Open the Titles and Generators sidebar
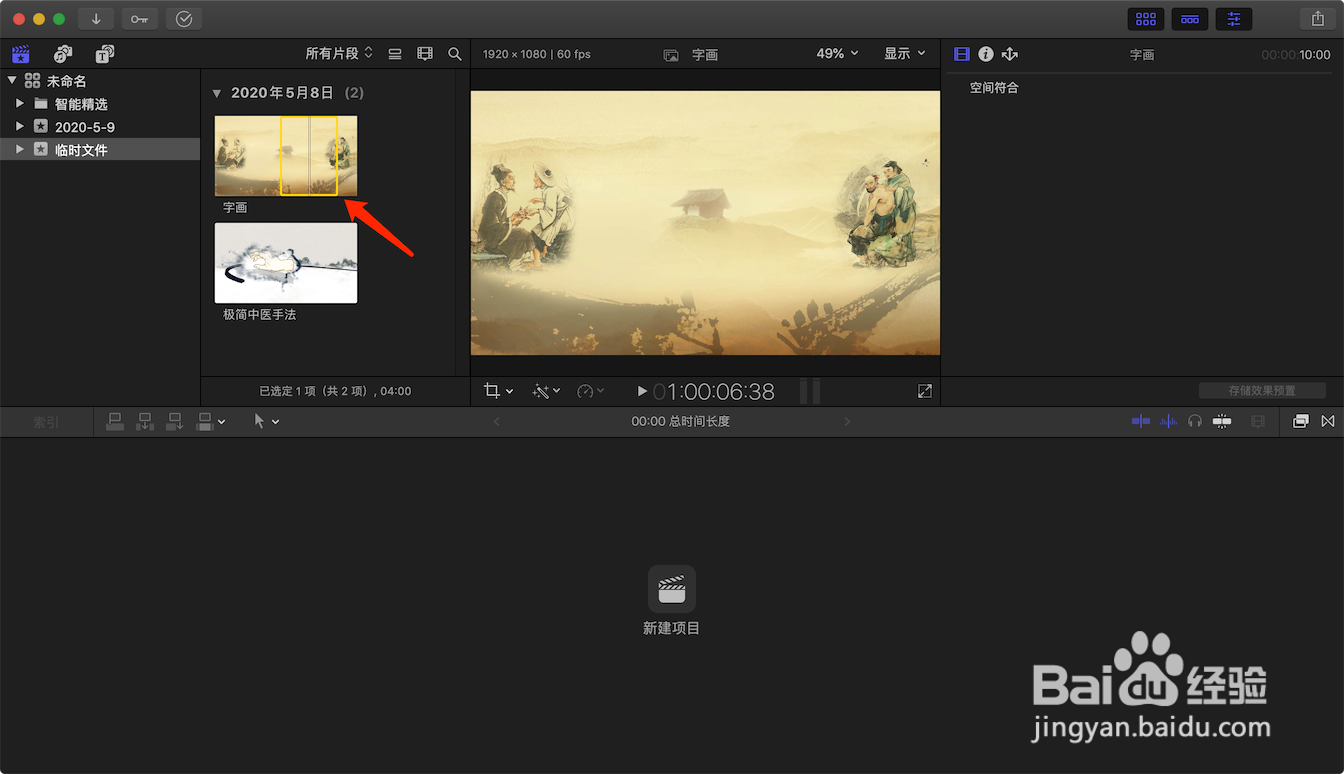This screenshot has height=774, width=1344. 104,54
